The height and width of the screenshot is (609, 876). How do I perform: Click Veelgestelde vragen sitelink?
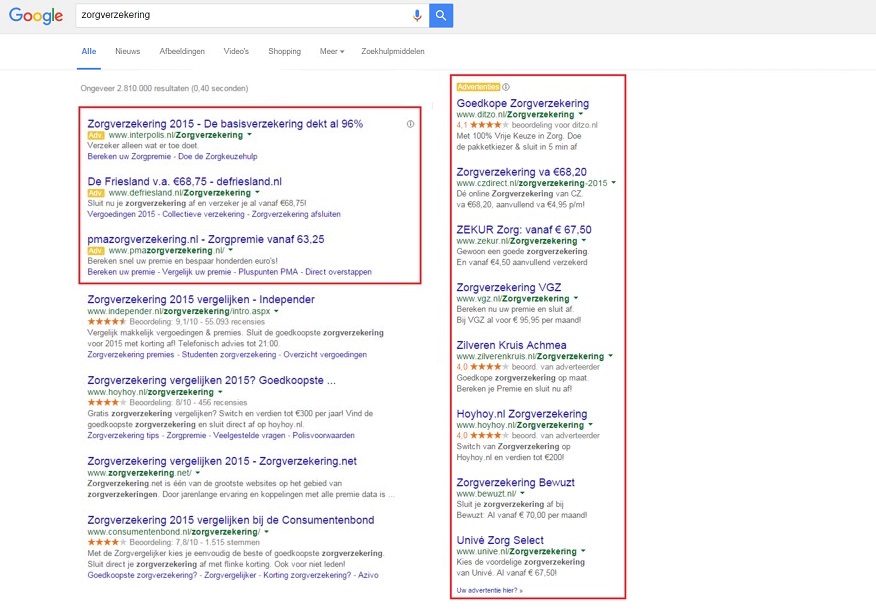[249, 435]
